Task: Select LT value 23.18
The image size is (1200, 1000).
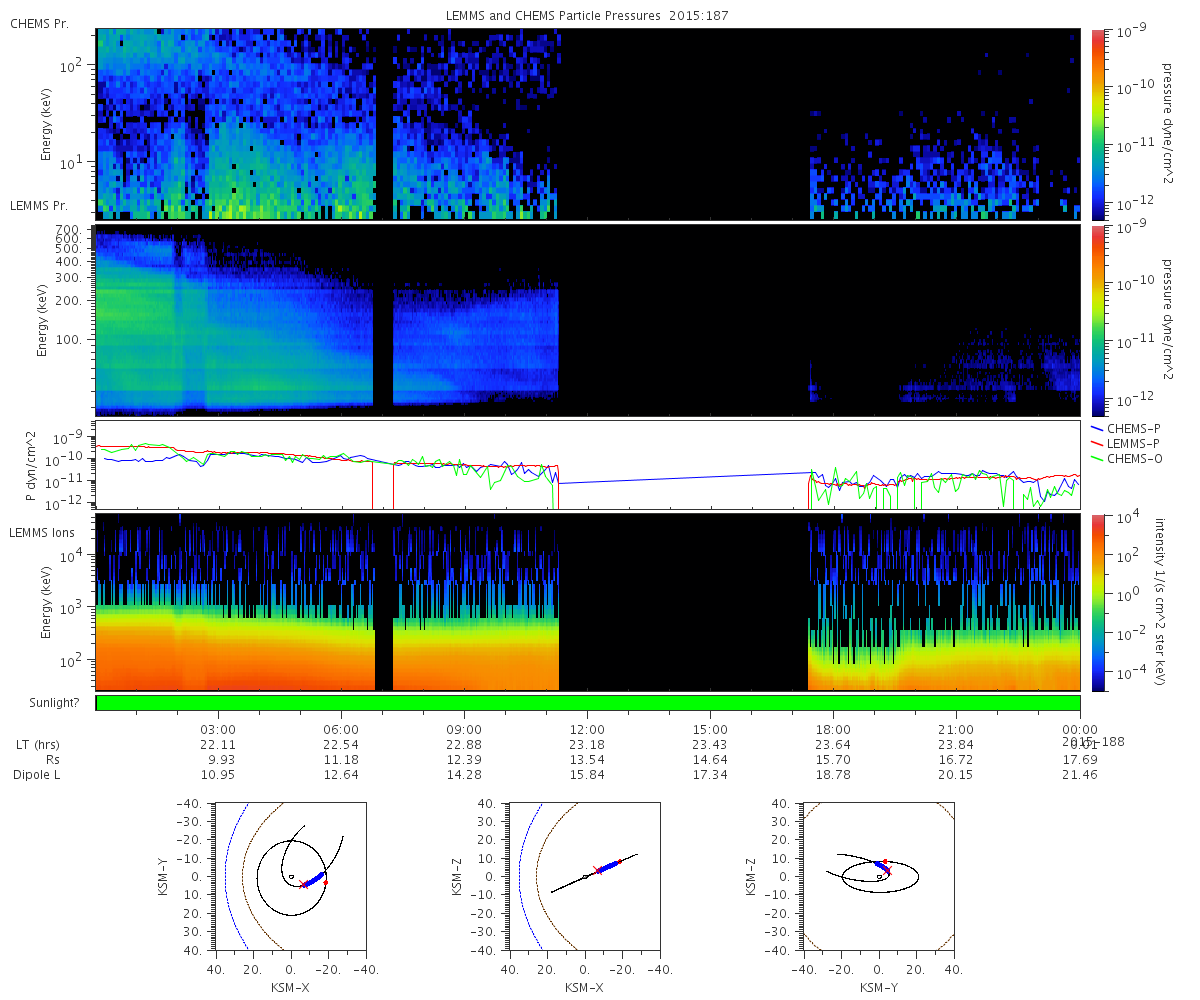Action: (x=588, y=745)
